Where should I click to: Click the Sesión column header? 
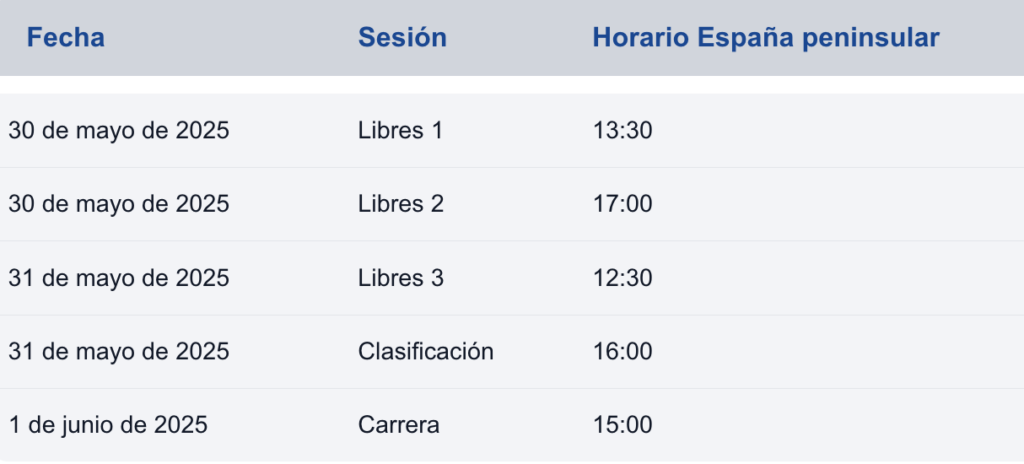click(402, 38)
